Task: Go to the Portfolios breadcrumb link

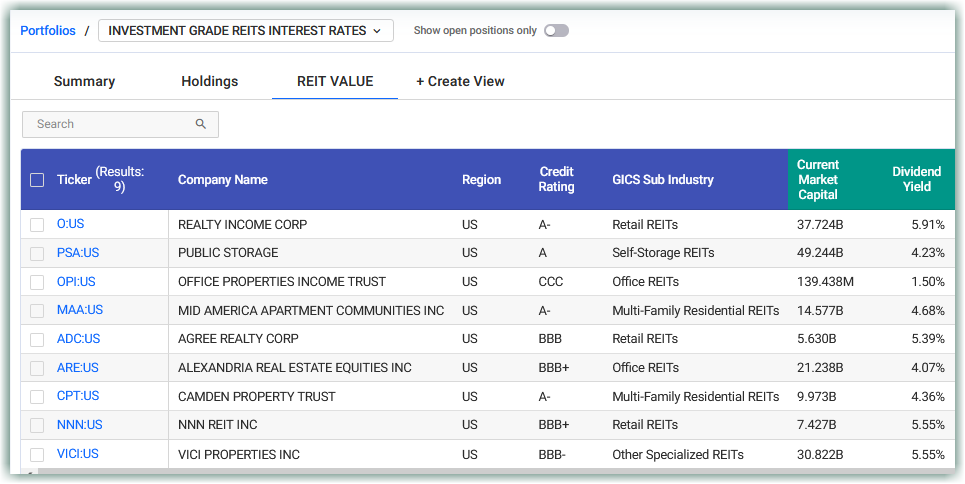Action: click(x=48, y=30)
